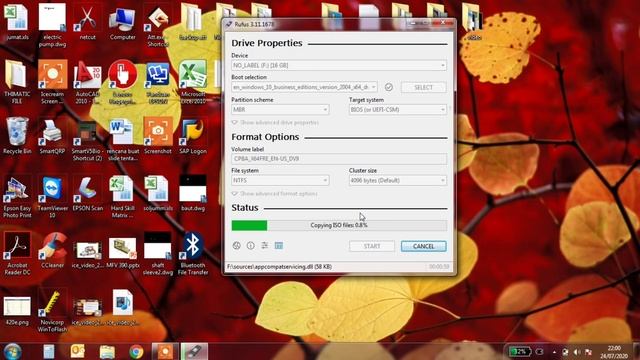
Task: Click the volume speaker tray icon
Action: (577, 352)
